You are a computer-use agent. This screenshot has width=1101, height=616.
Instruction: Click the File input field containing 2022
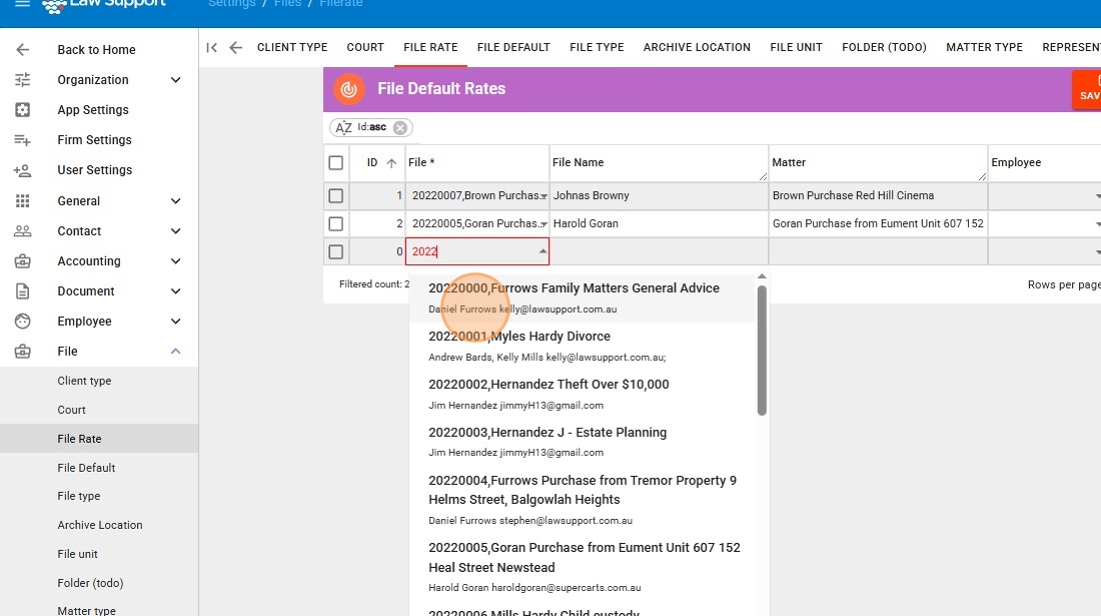click(x=470, y=252)
